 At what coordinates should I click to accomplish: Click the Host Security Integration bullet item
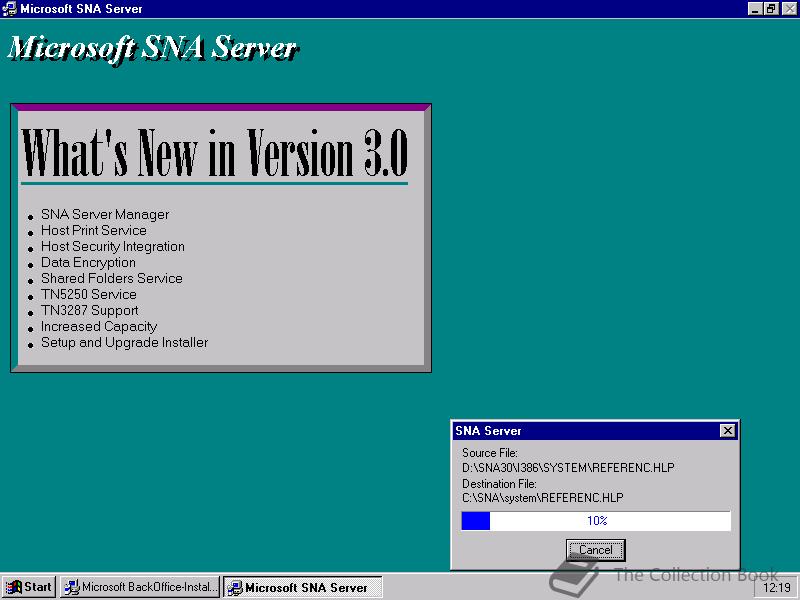pos(113,246)
